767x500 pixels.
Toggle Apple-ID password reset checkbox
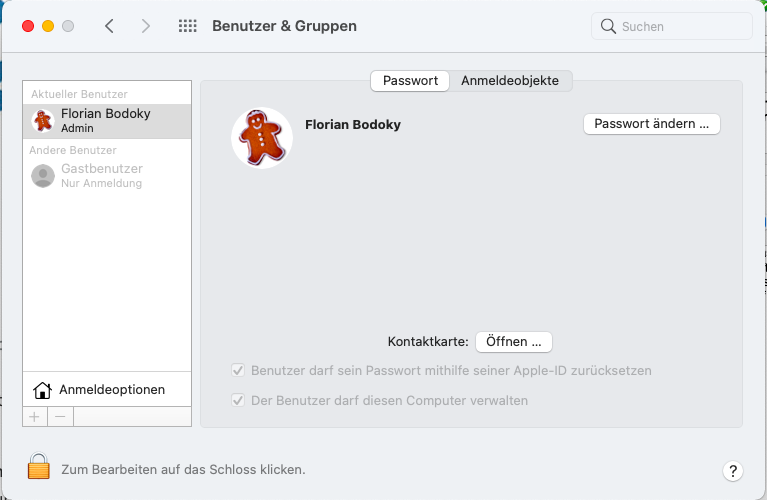click(238, 370)
